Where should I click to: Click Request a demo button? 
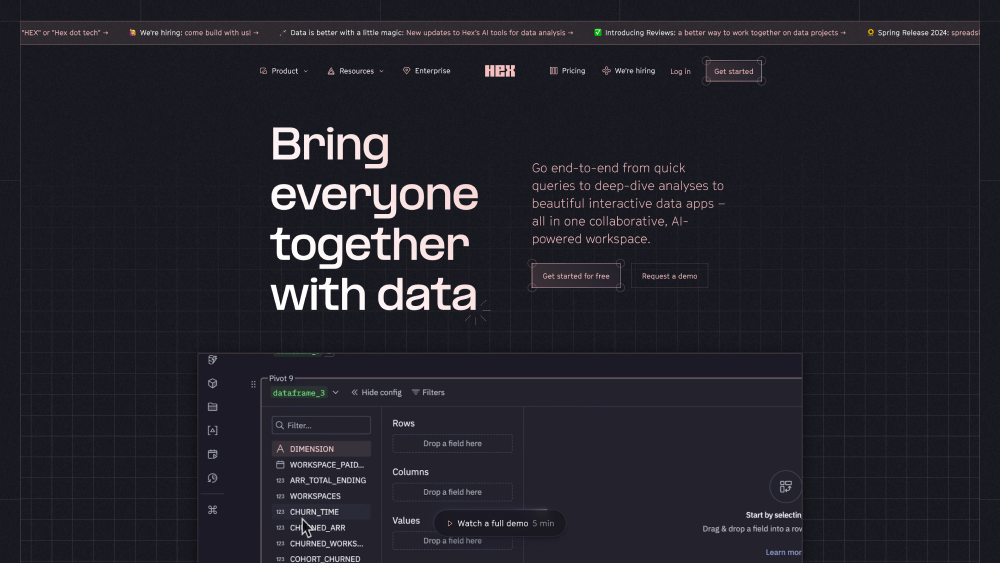tap(669, 276)
